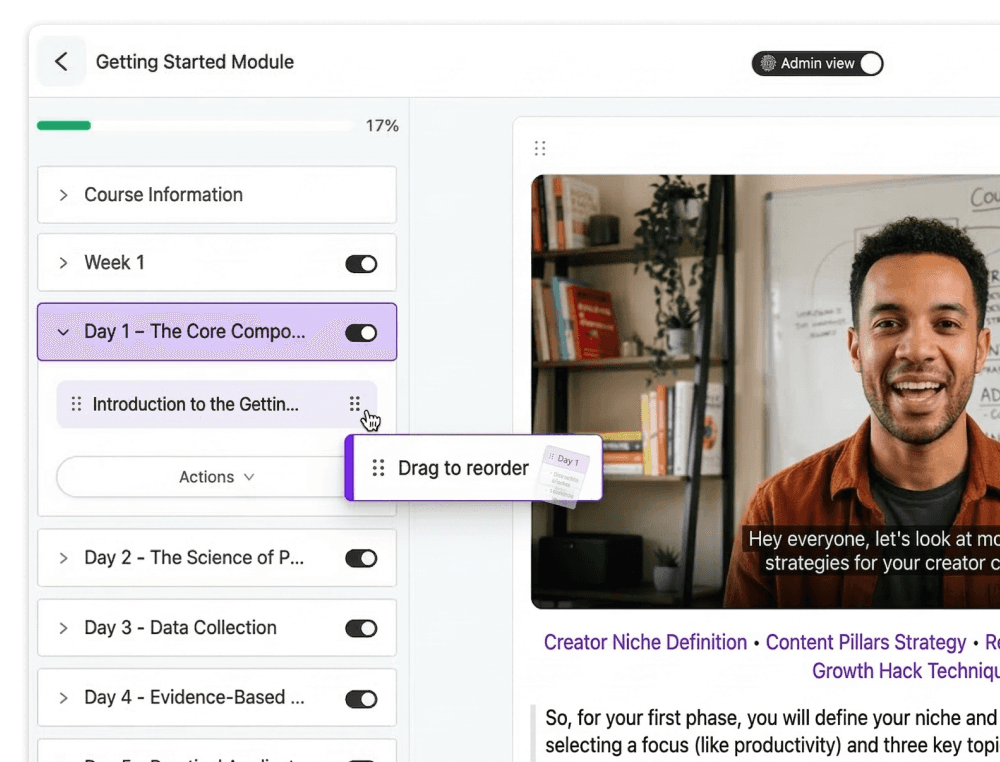The height and width of the screenshot is (762, 1000).
Task: Toggle the Week 1 visibility switch
Action: tap(361, 263)
